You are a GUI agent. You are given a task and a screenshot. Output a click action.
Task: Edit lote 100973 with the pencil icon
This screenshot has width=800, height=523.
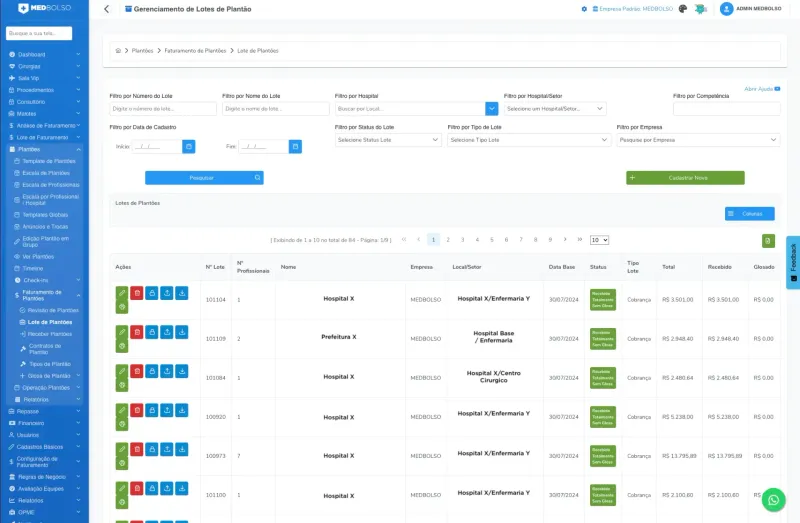[122, 449]
